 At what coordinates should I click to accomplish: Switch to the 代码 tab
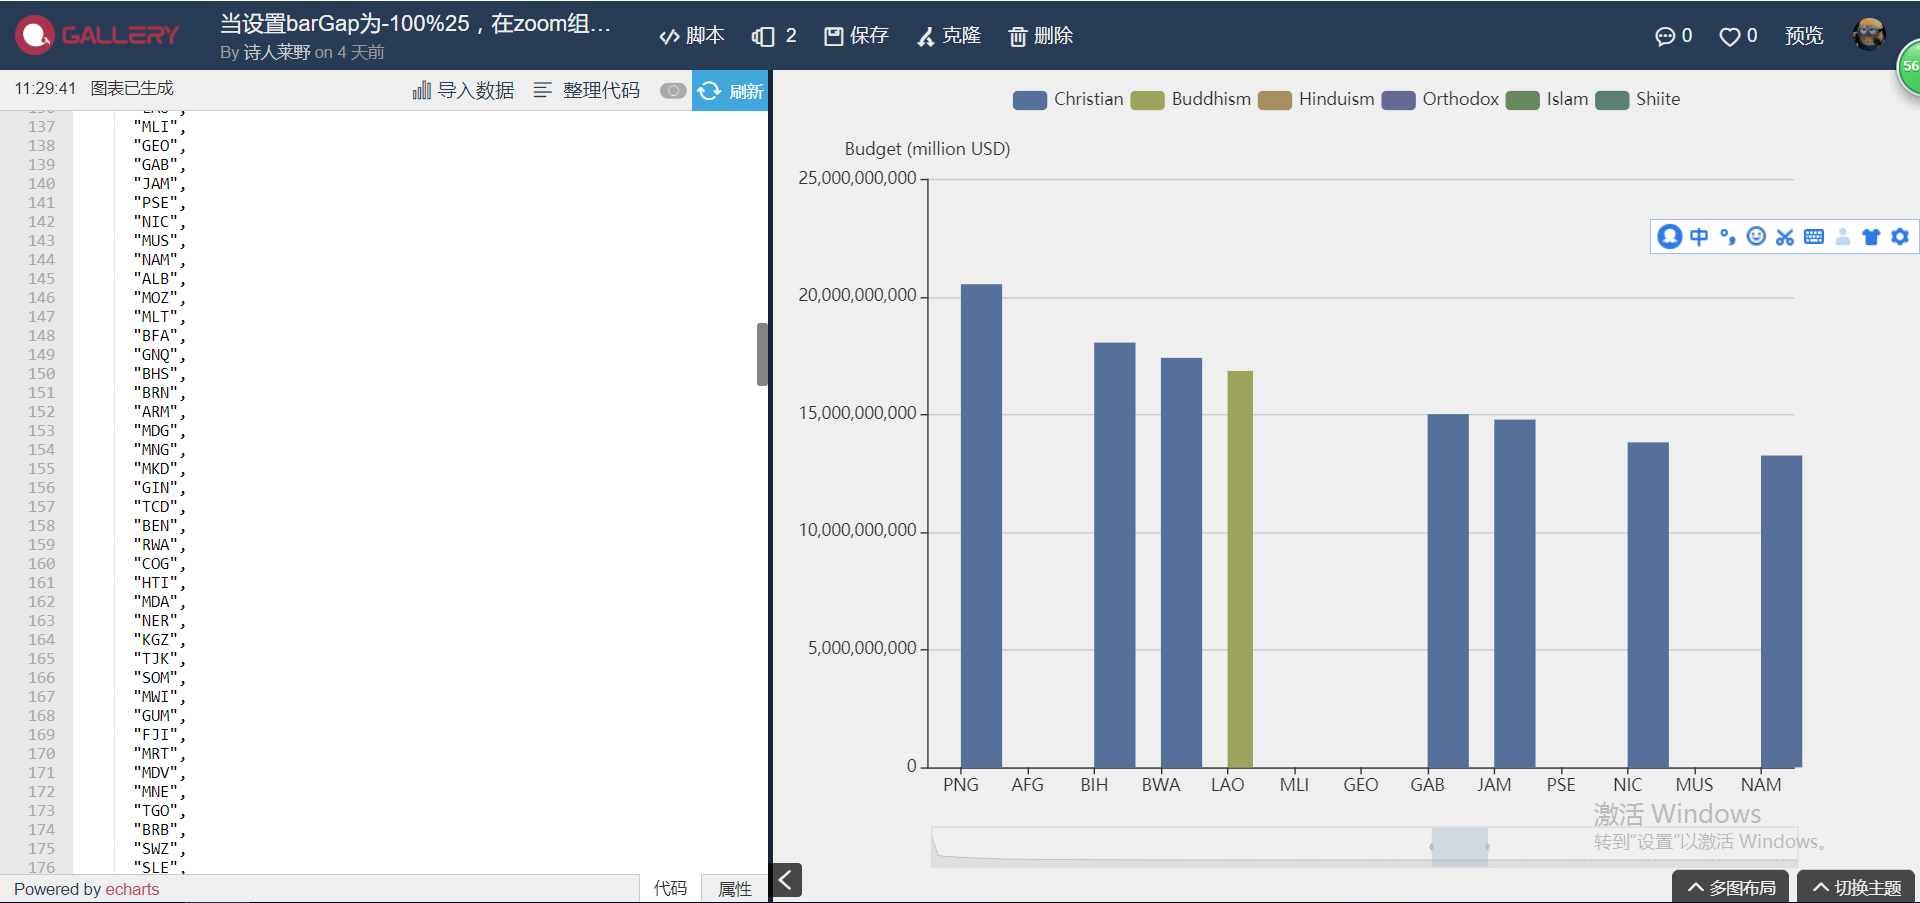click(x=670, y=888)
